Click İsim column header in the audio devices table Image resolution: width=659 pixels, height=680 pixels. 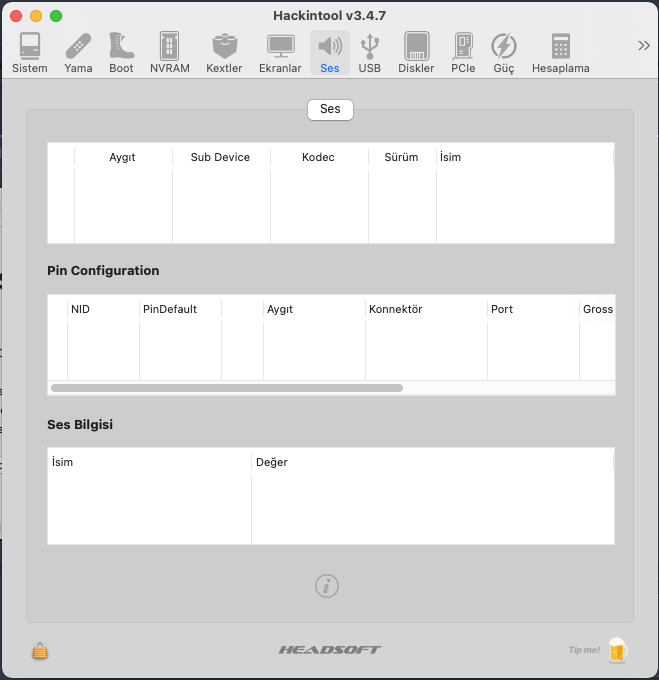(525, 157)
